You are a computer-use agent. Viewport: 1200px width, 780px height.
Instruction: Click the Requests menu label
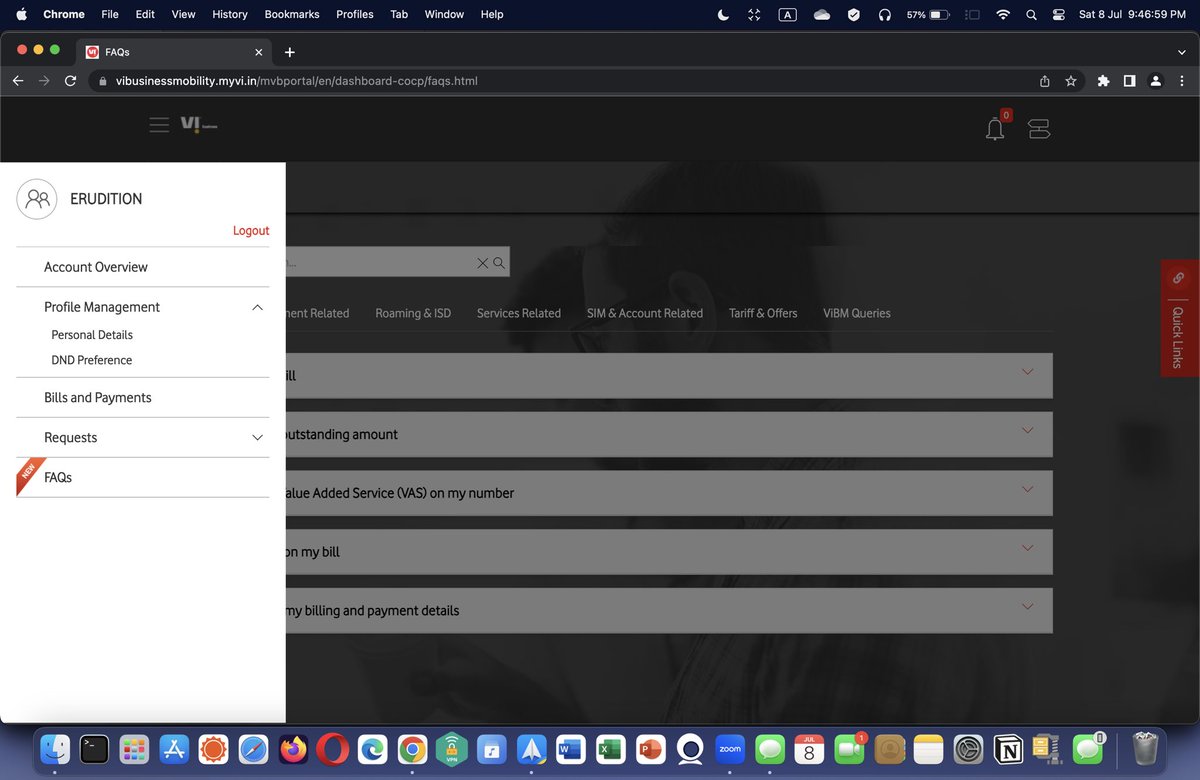pos(71,437)
